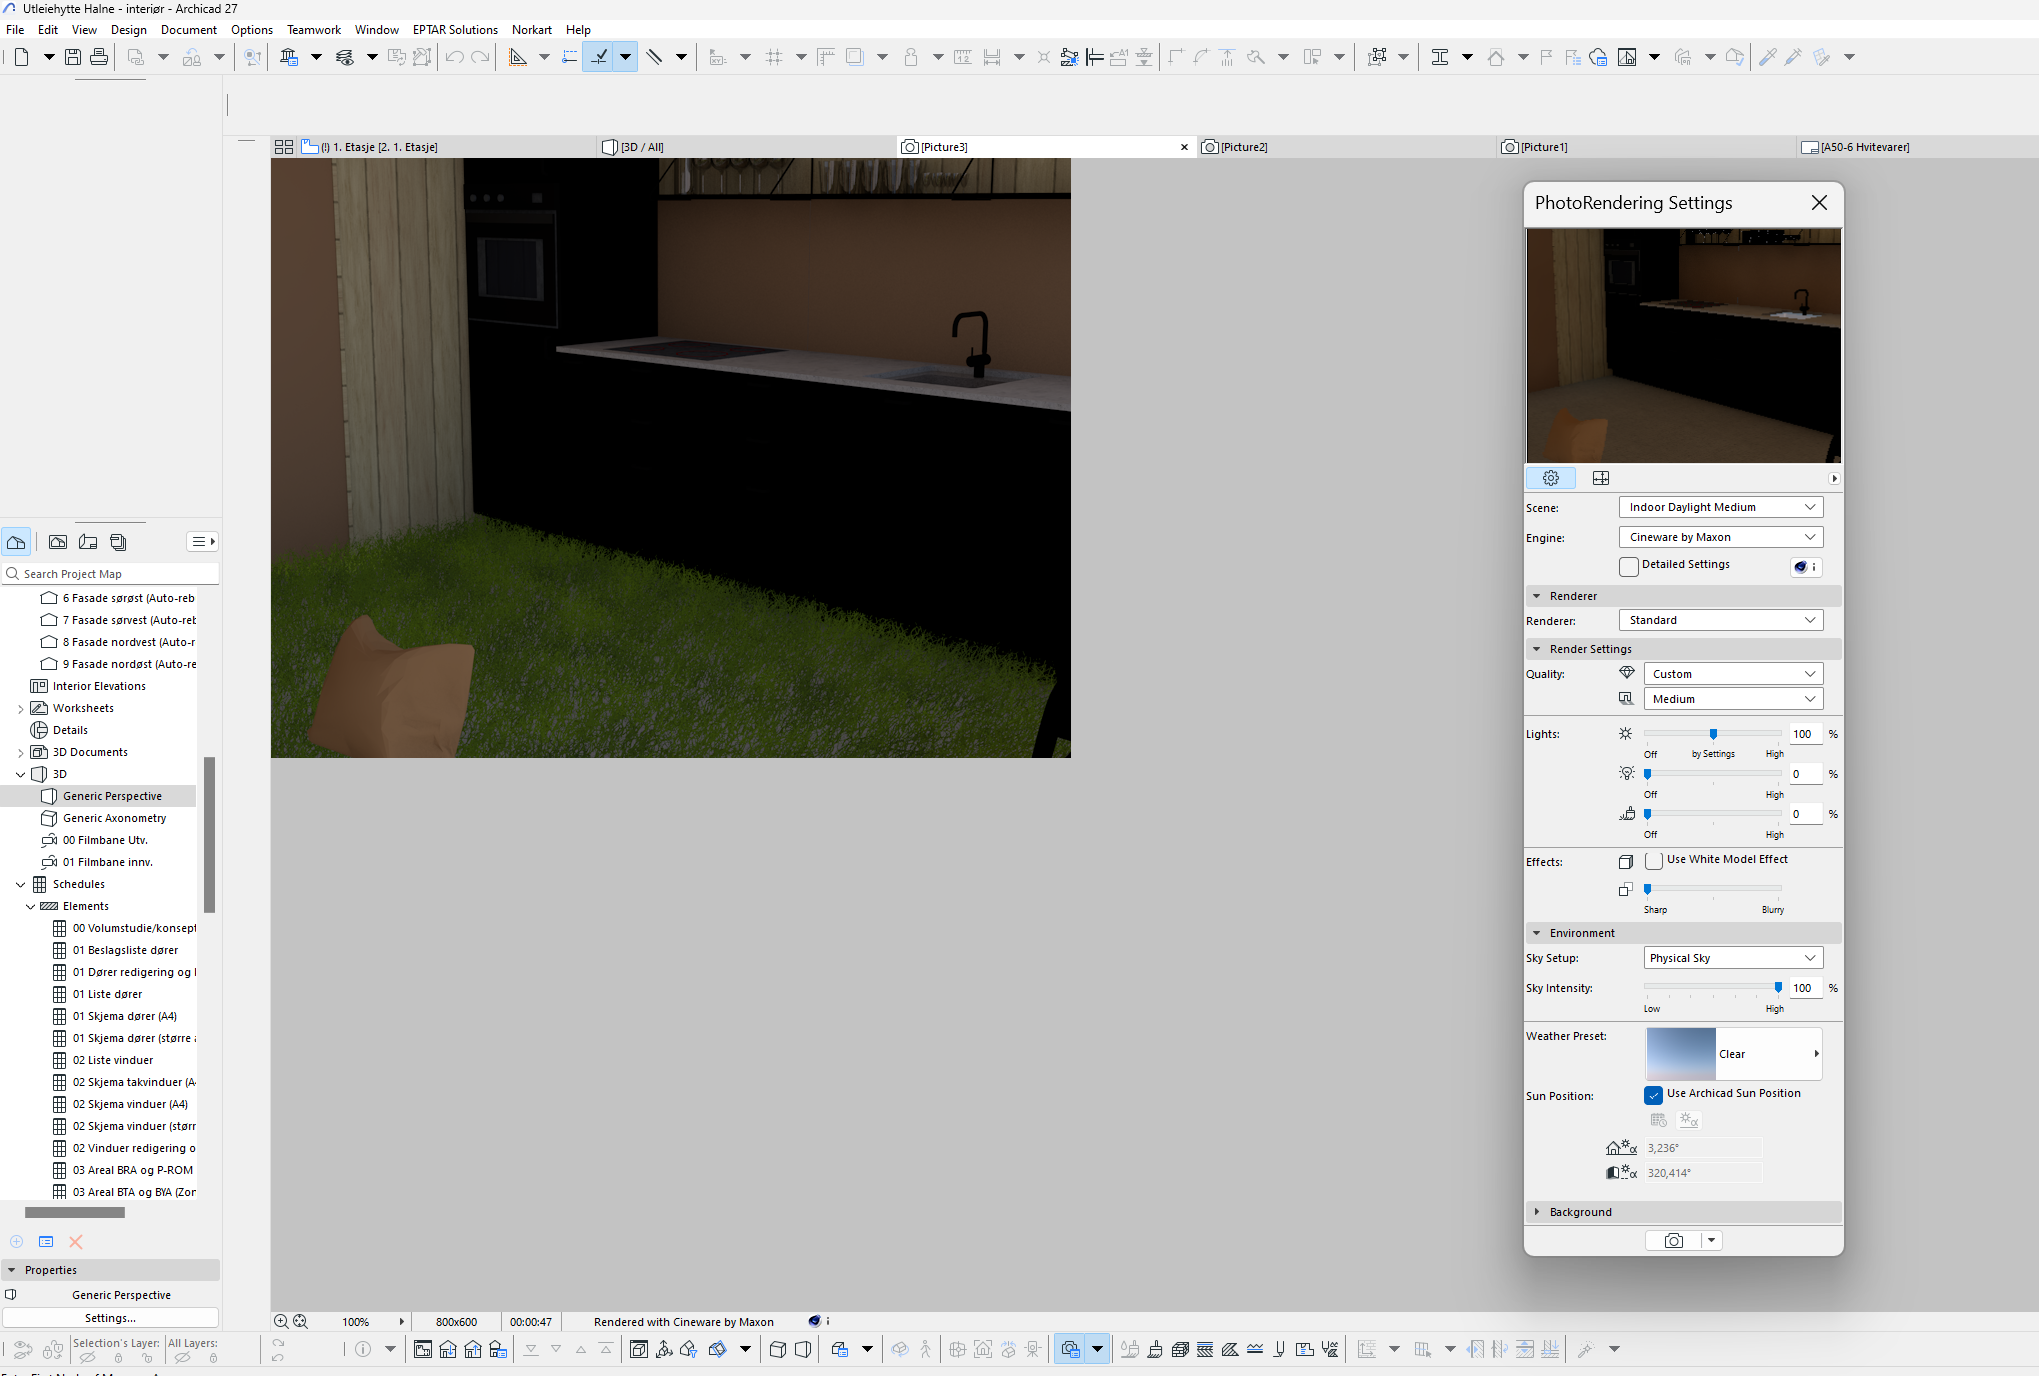The height and width of the screenshot is (1376, 2039).
Task: Select Generic Axonometry in project tree
Action: point(114,818)
